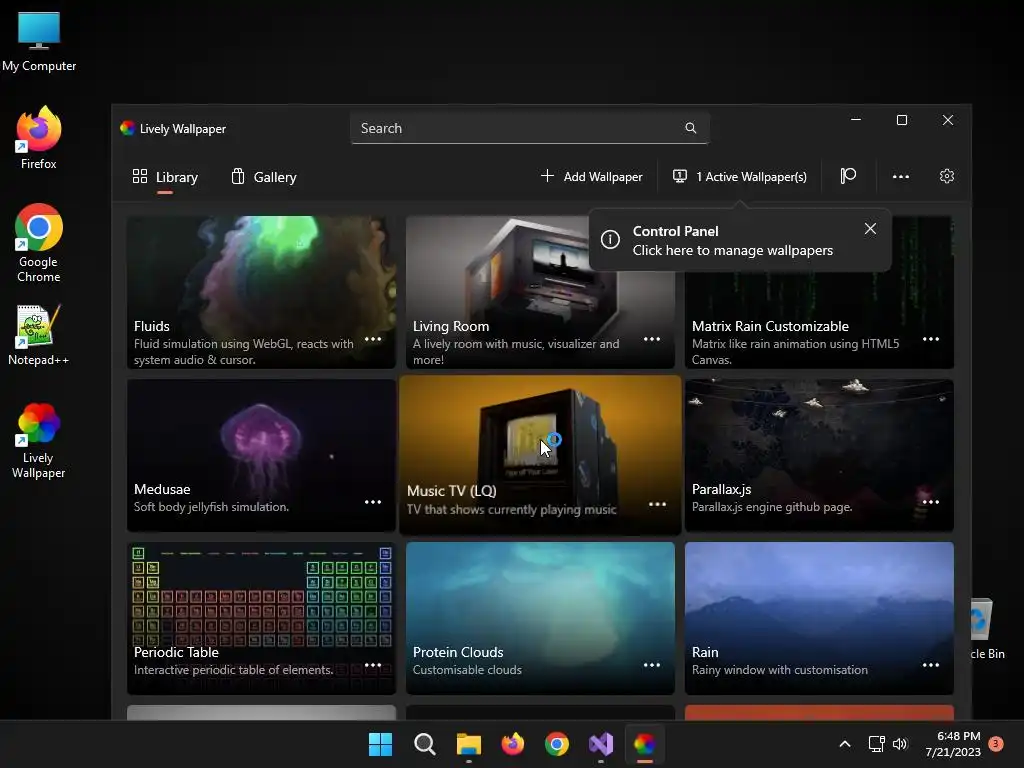This screenshot has width=1024, height=768.
Task: Open options menu for Rain wallpaper
Action: (x=931, y=665)
